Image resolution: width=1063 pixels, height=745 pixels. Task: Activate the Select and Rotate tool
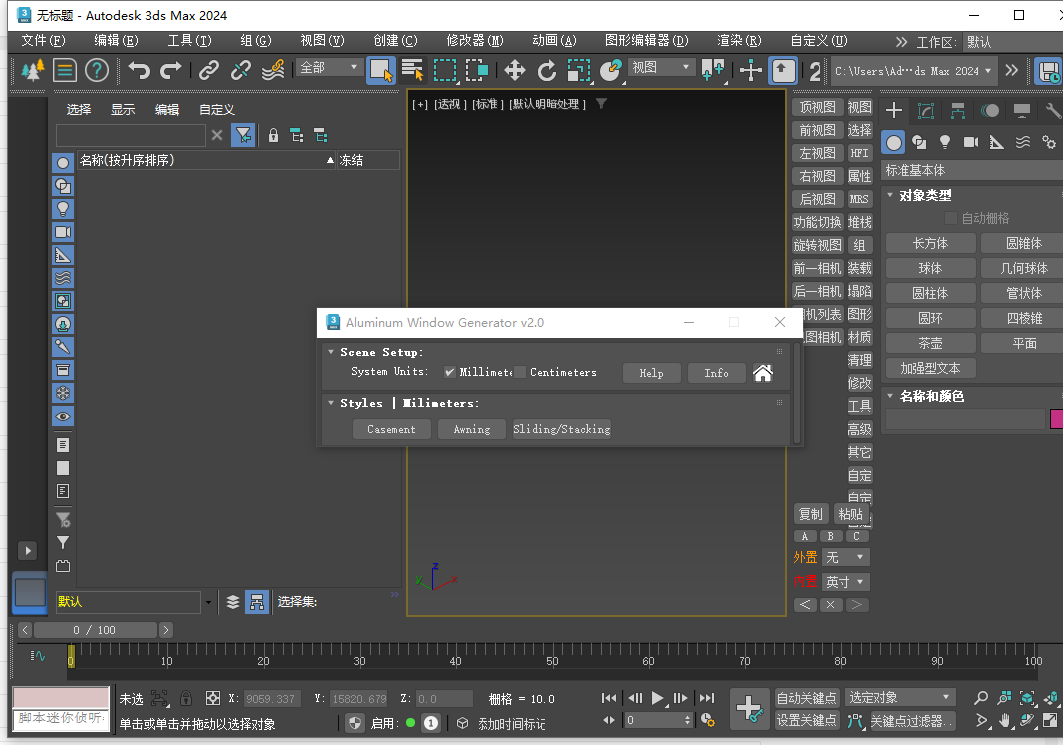click(x=547, y=70)
